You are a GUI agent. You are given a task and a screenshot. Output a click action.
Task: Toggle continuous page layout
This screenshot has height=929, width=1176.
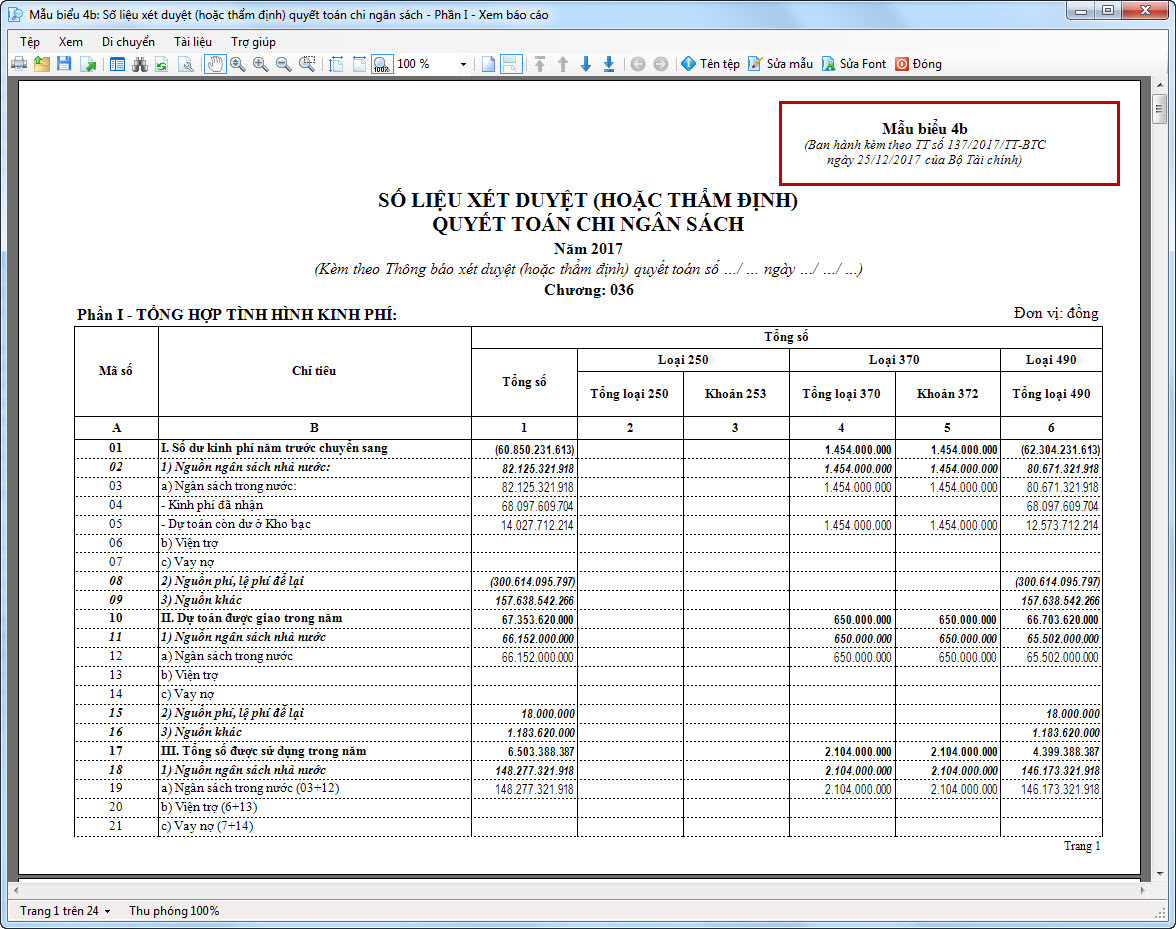pos(511,64)
